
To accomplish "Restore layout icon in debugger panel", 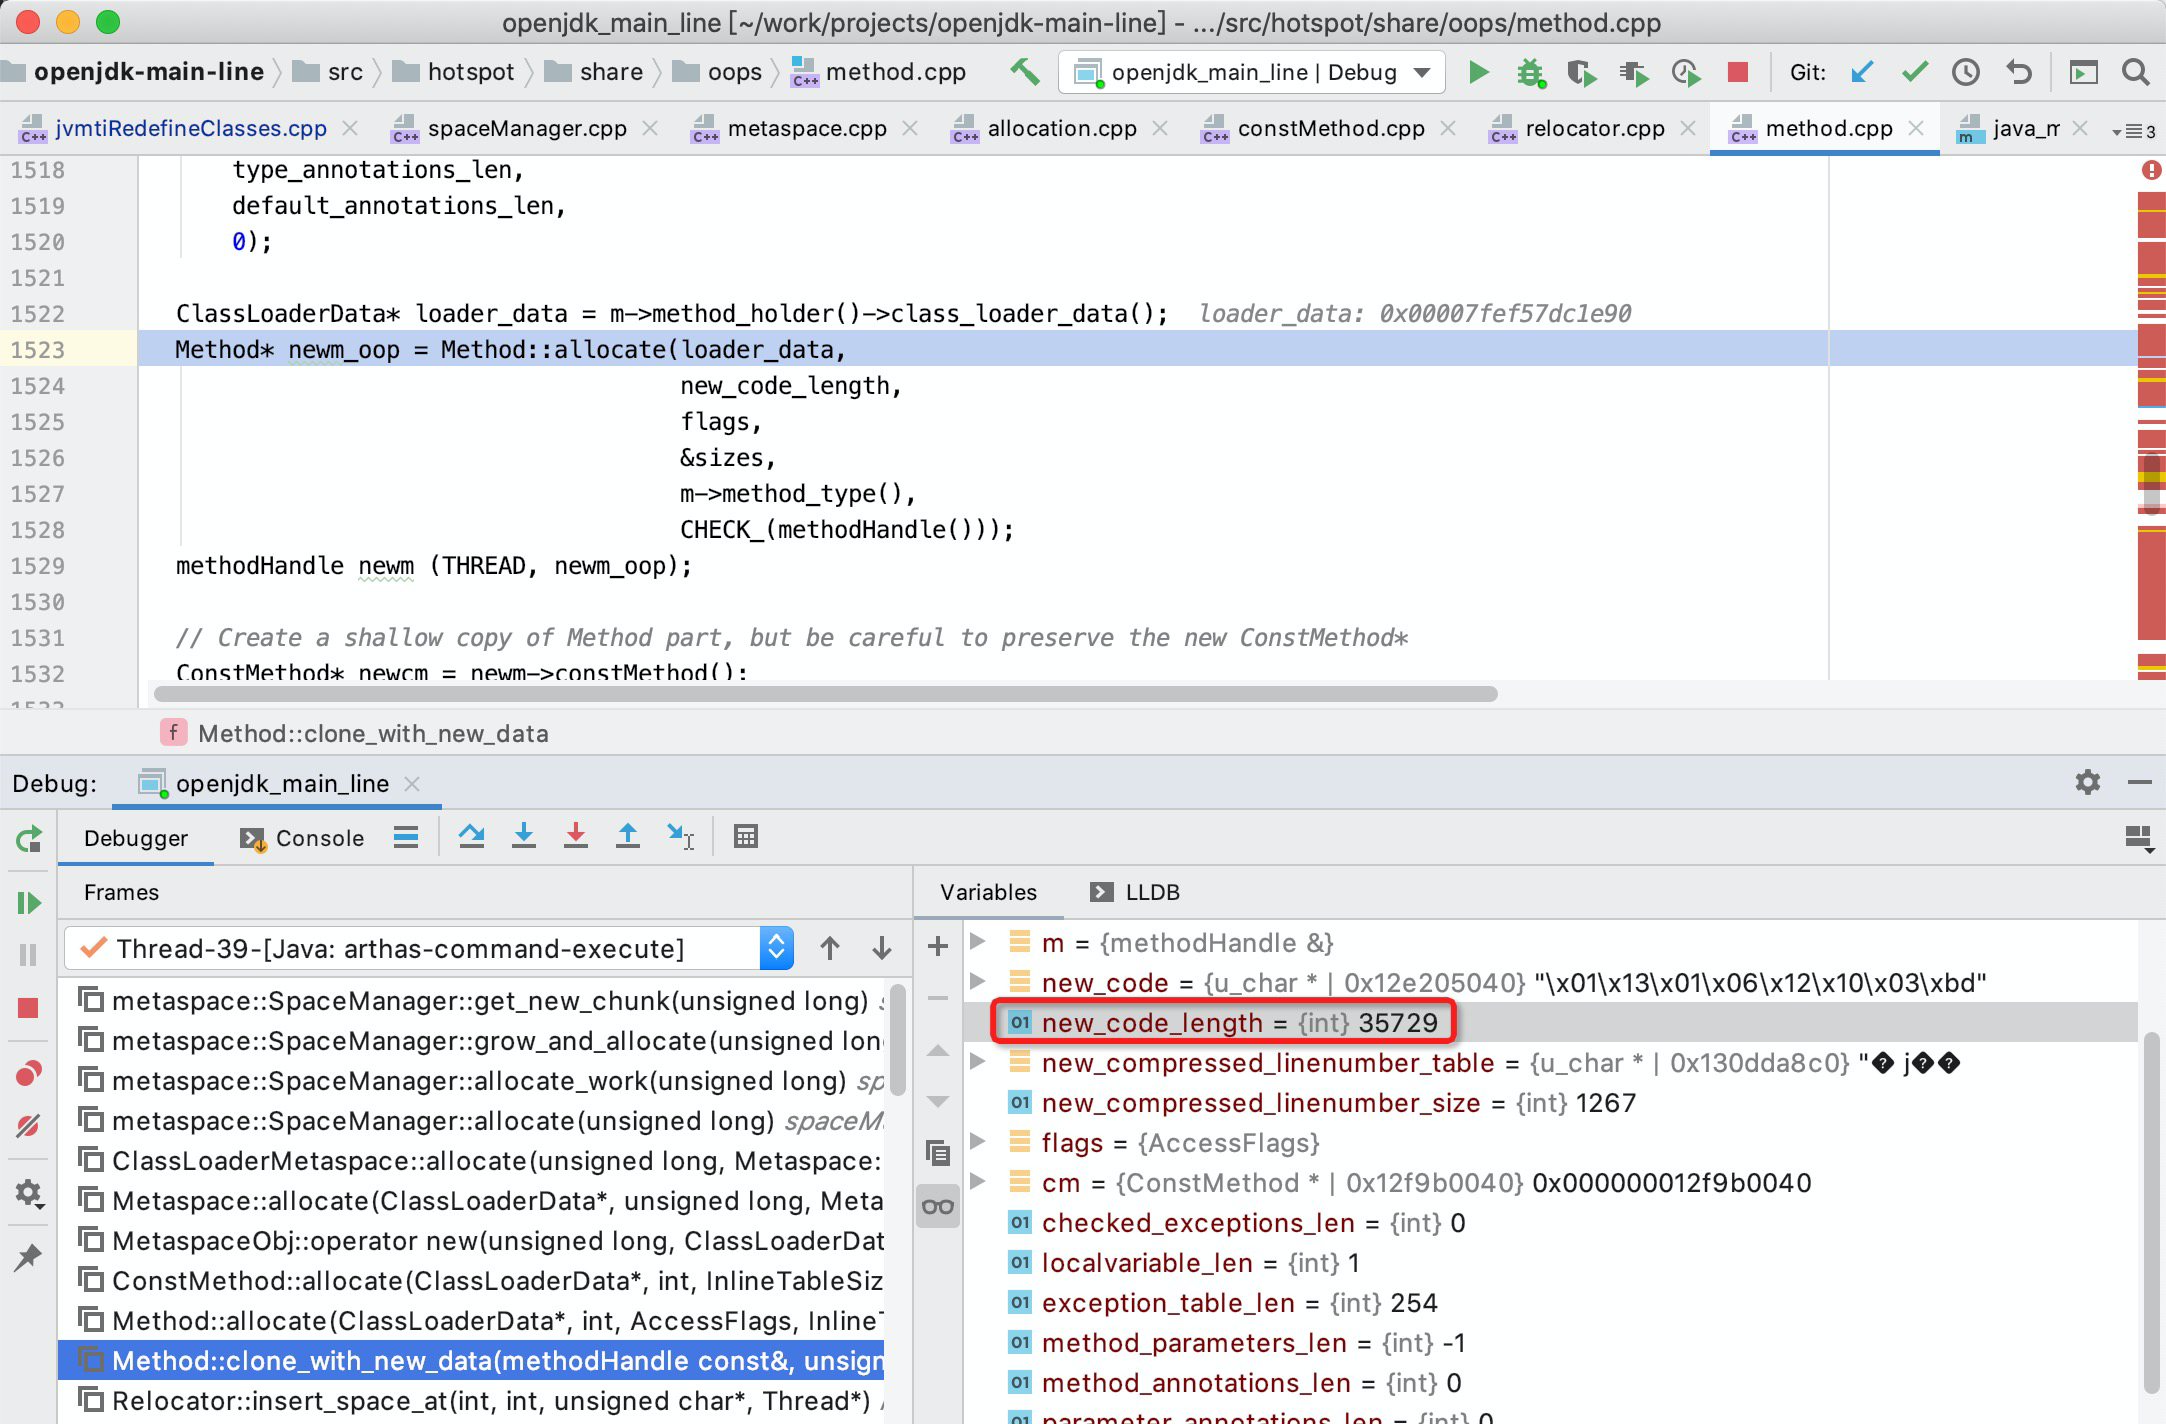I will (x=2138, y=838).
